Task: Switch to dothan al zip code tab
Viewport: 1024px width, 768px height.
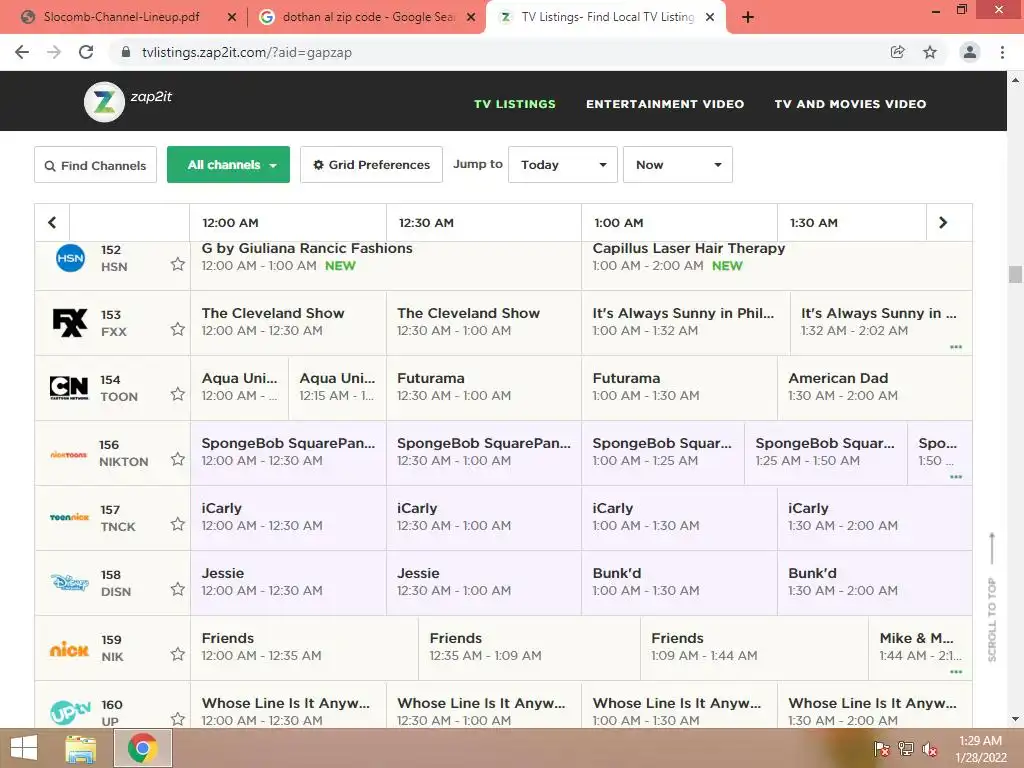Action: (x=368, y=17)
